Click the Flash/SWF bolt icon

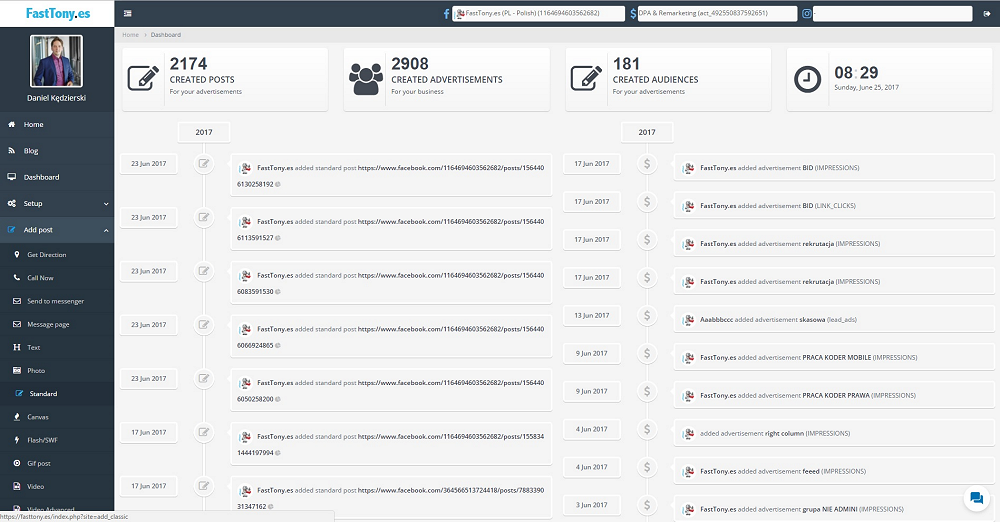pyautogui.click(x=17, y=440)
